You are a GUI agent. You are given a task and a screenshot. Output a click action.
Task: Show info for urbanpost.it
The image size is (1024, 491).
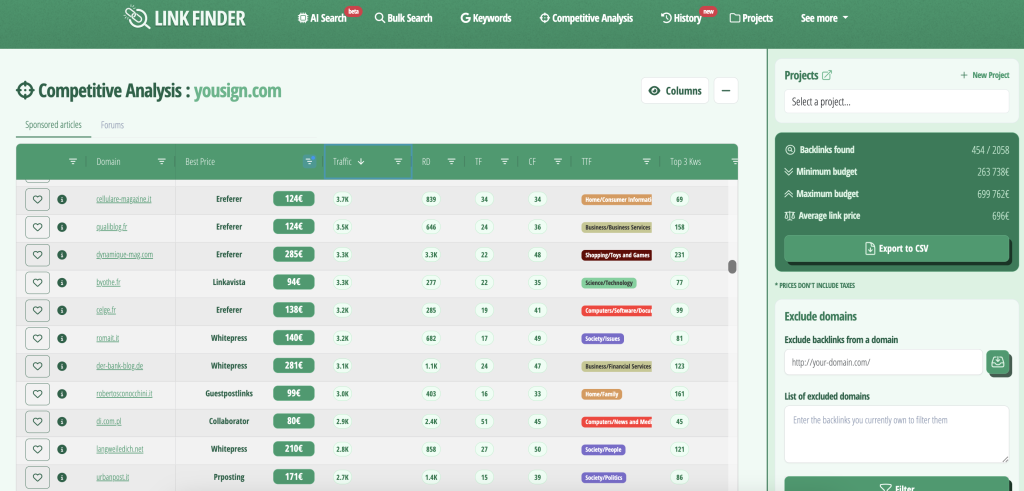(62, 477)
